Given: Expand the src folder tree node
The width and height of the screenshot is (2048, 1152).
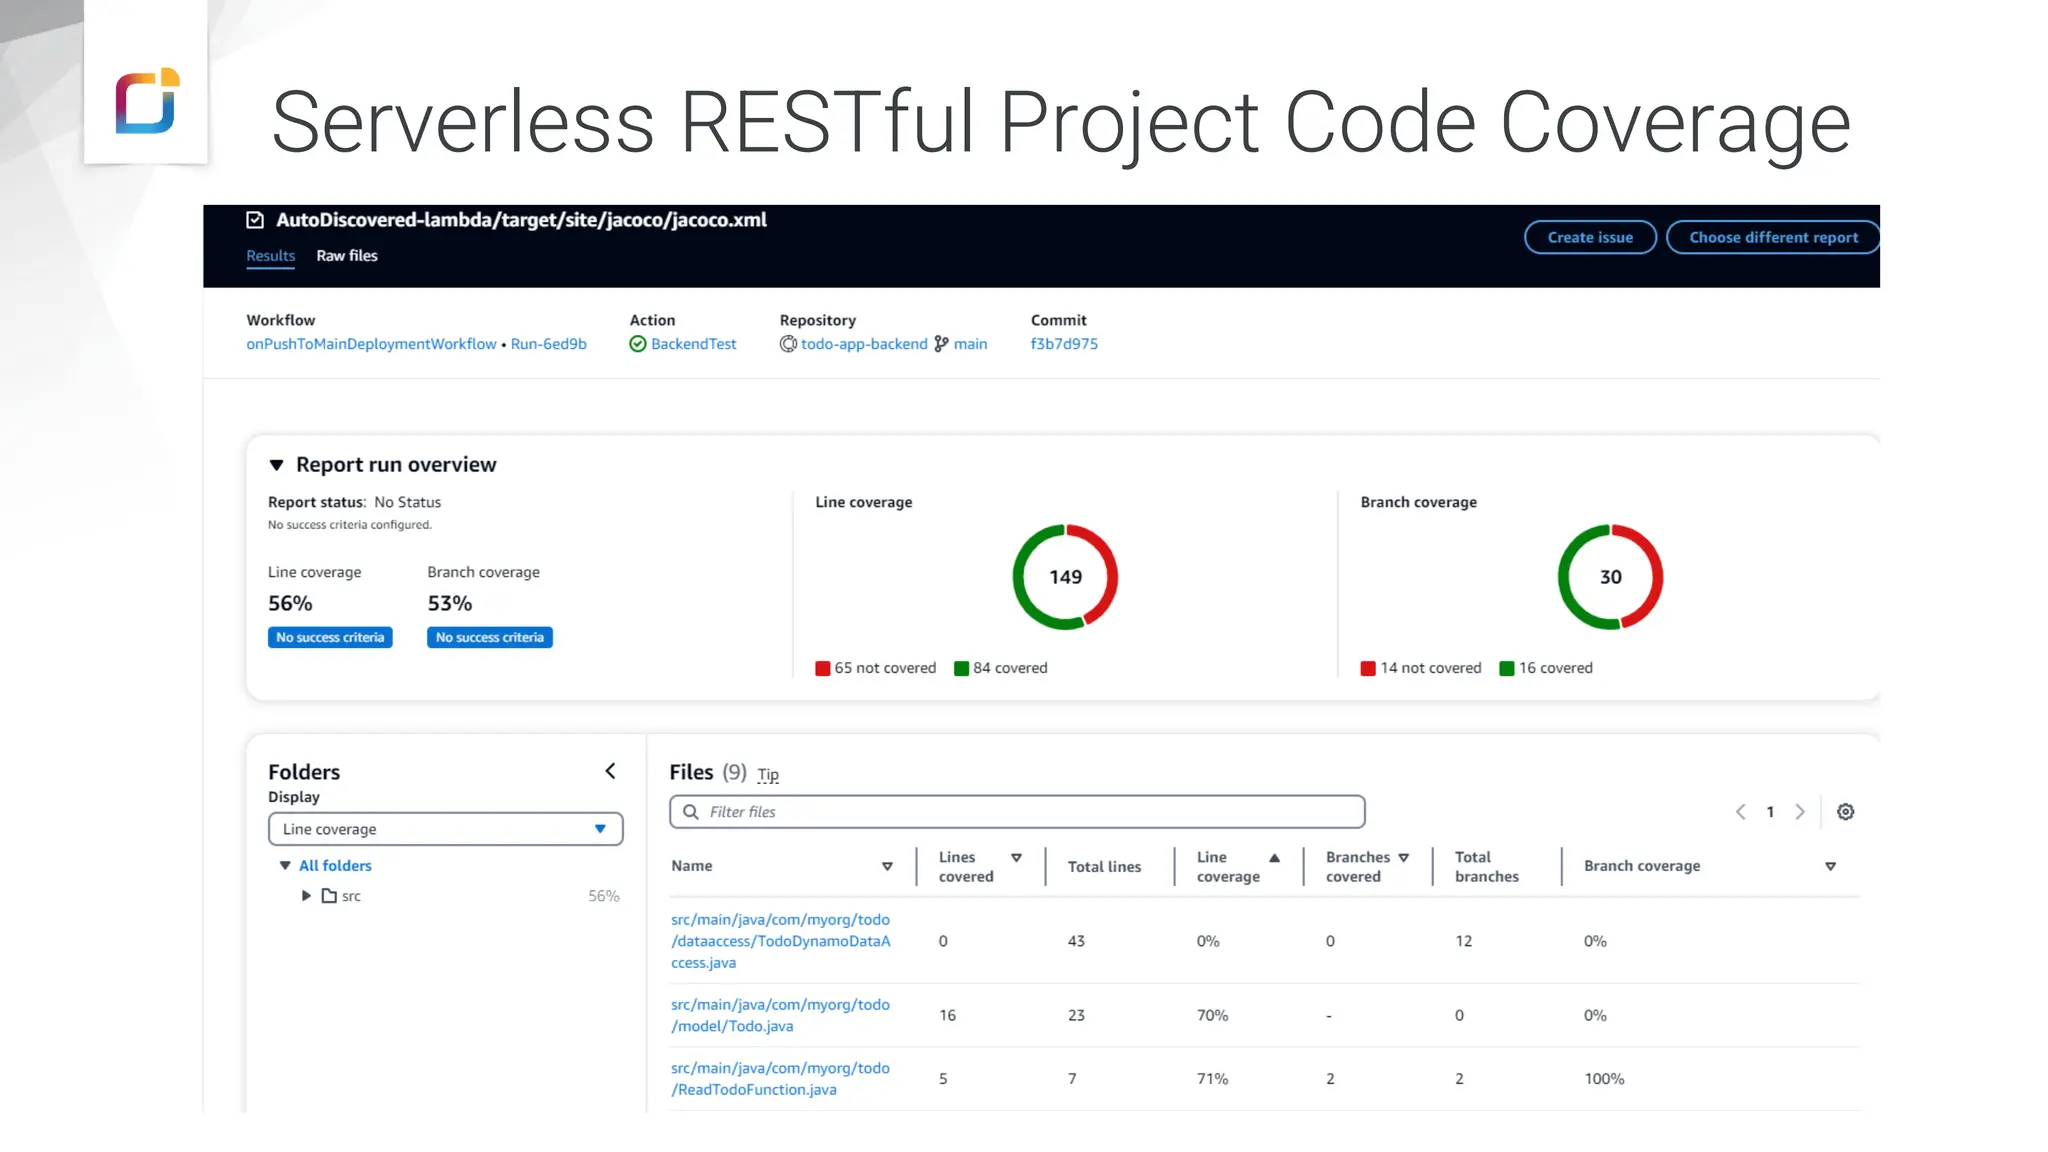Looking at the screenshot, I should pos(306,896).
